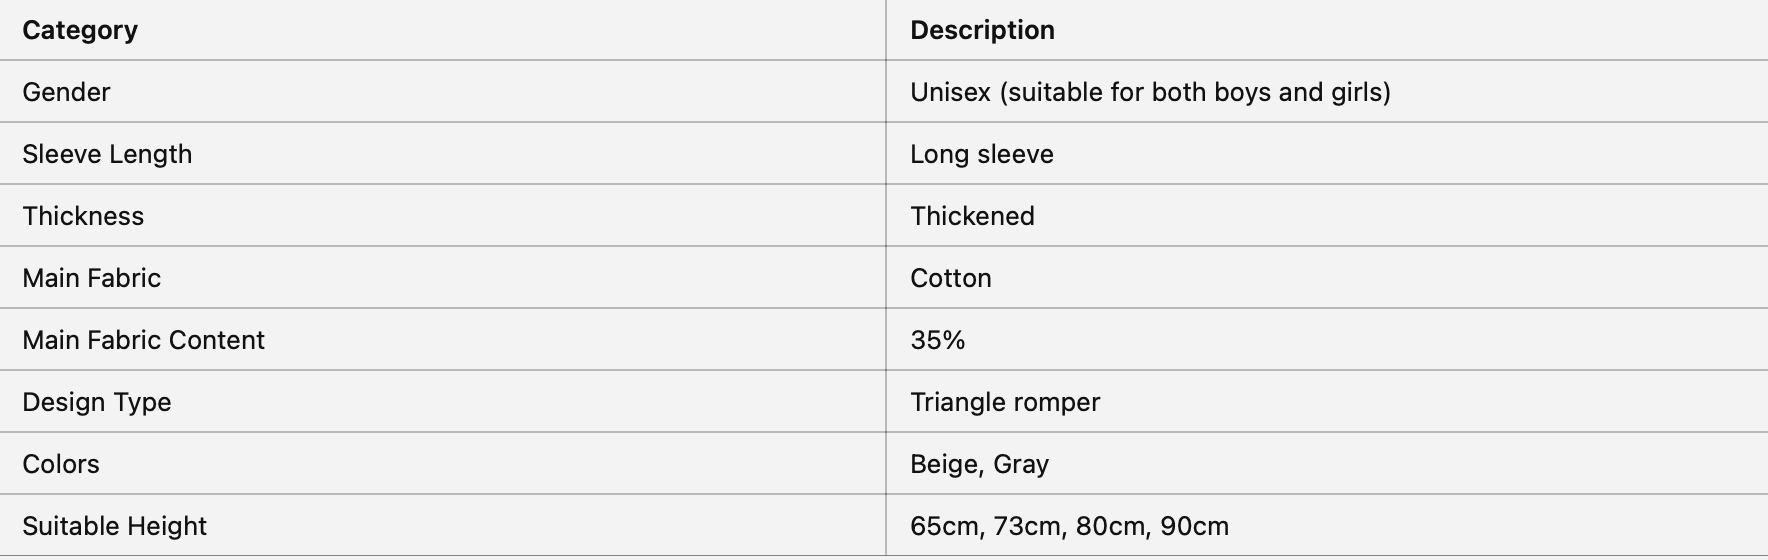Click the word Beige in Colors row
The image size is (1768, 560).
(944, 464)
